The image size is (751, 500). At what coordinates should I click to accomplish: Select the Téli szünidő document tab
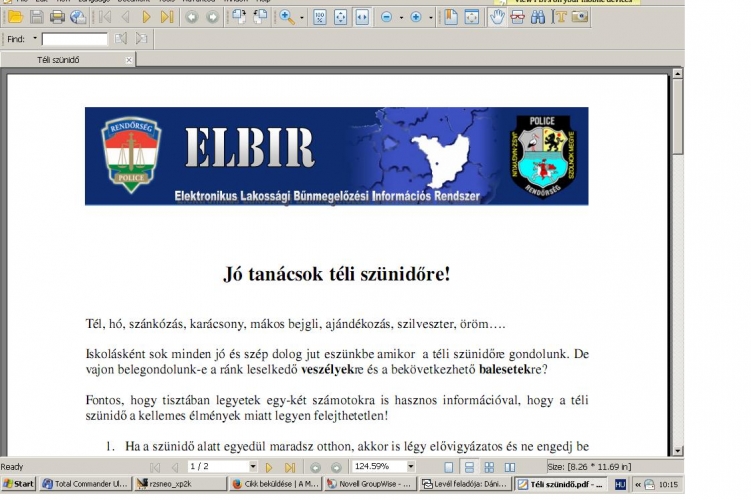coord(60,60)
